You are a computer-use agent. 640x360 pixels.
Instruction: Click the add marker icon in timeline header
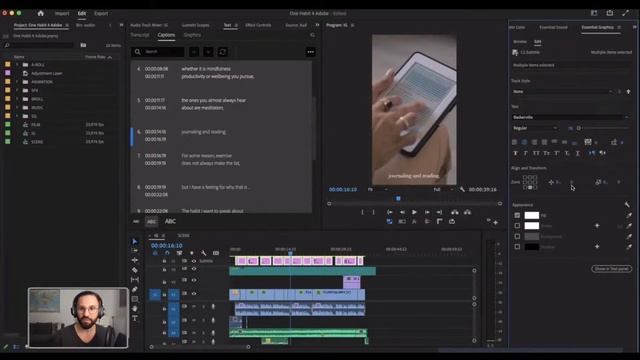191,253
